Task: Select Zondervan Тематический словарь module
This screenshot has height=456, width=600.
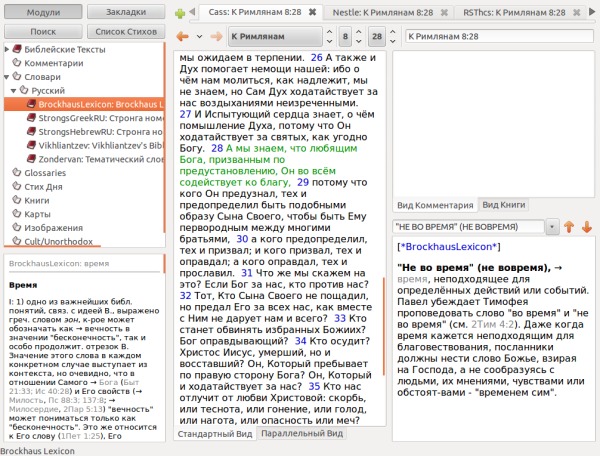Action: pyautogui.click(x=100, y=159)
